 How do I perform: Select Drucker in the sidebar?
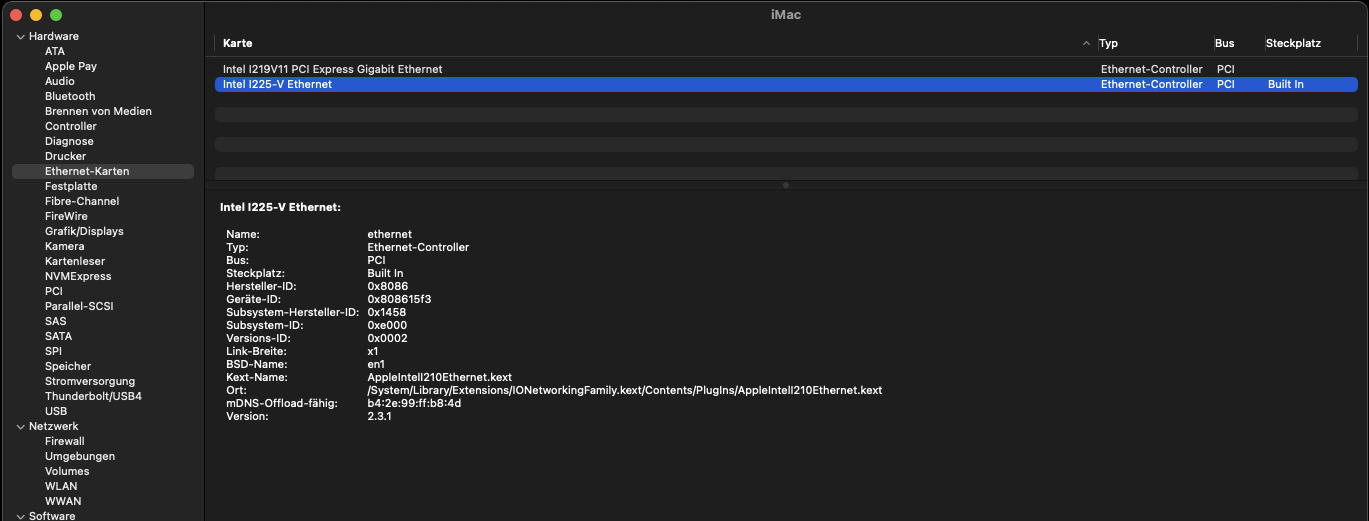click(66, 156)
